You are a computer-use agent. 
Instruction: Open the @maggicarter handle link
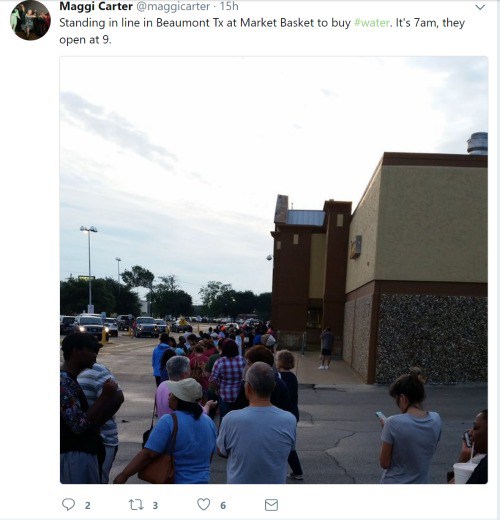tap(173, 6)
